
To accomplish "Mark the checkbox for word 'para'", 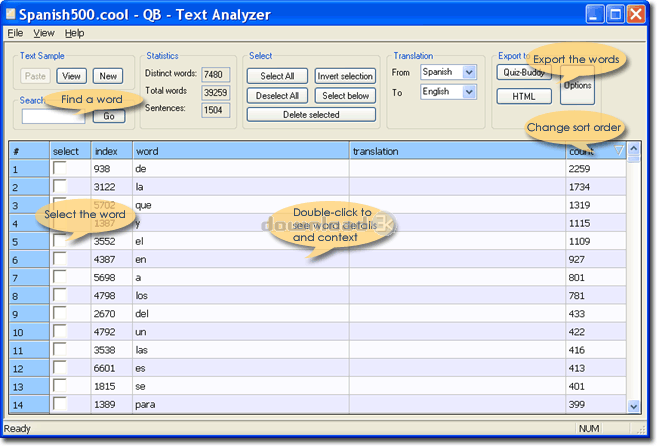I will pos(60,404).
